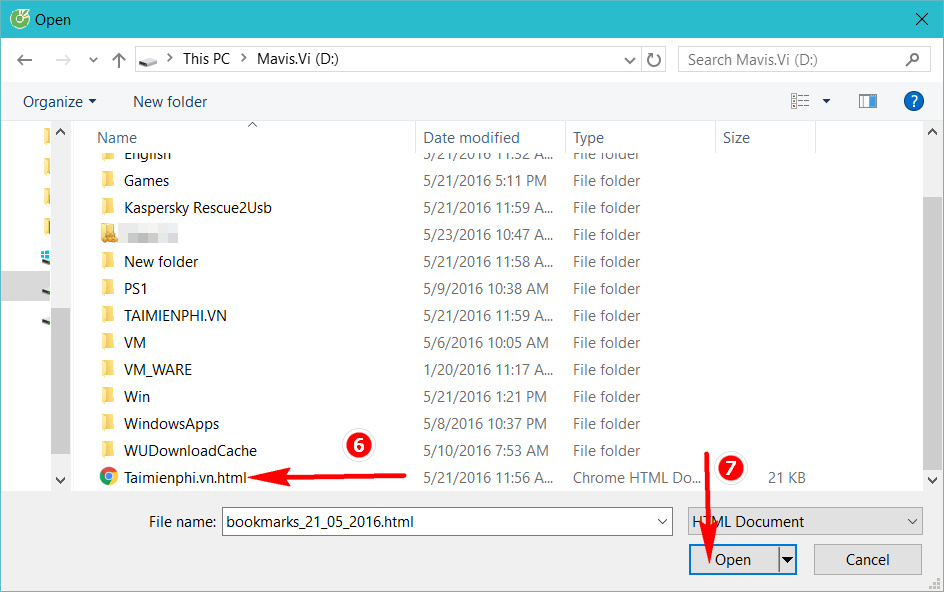
Task: Click the New folder button
Action: coord(170,101)
